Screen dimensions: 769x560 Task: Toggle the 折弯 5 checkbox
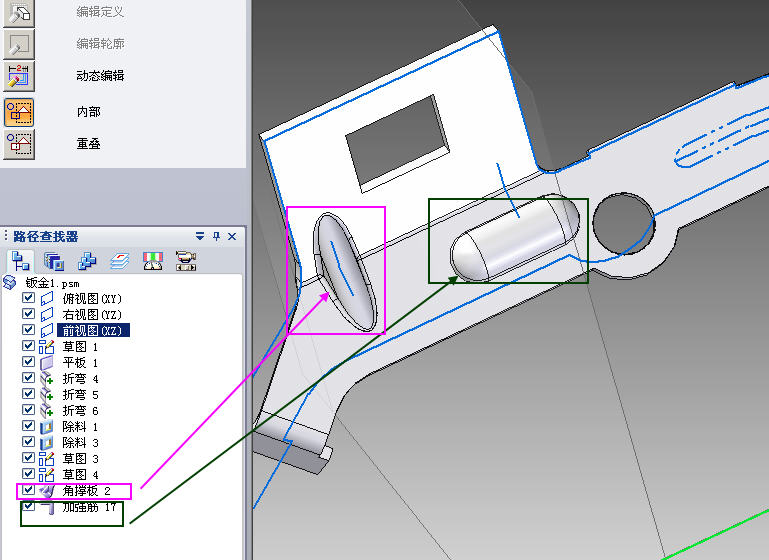pos(28,394)
